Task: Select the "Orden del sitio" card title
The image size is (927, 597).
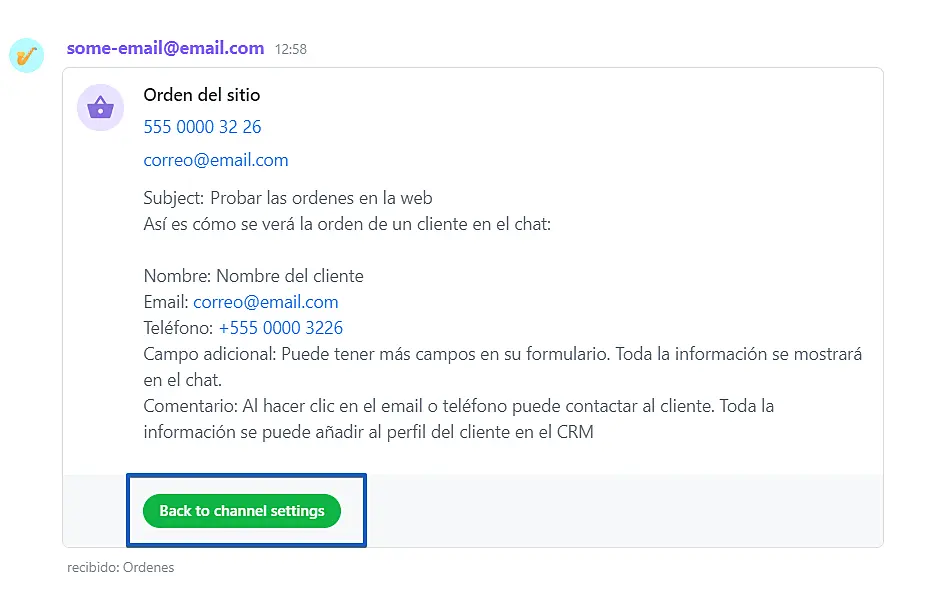Action: [202, 95]
